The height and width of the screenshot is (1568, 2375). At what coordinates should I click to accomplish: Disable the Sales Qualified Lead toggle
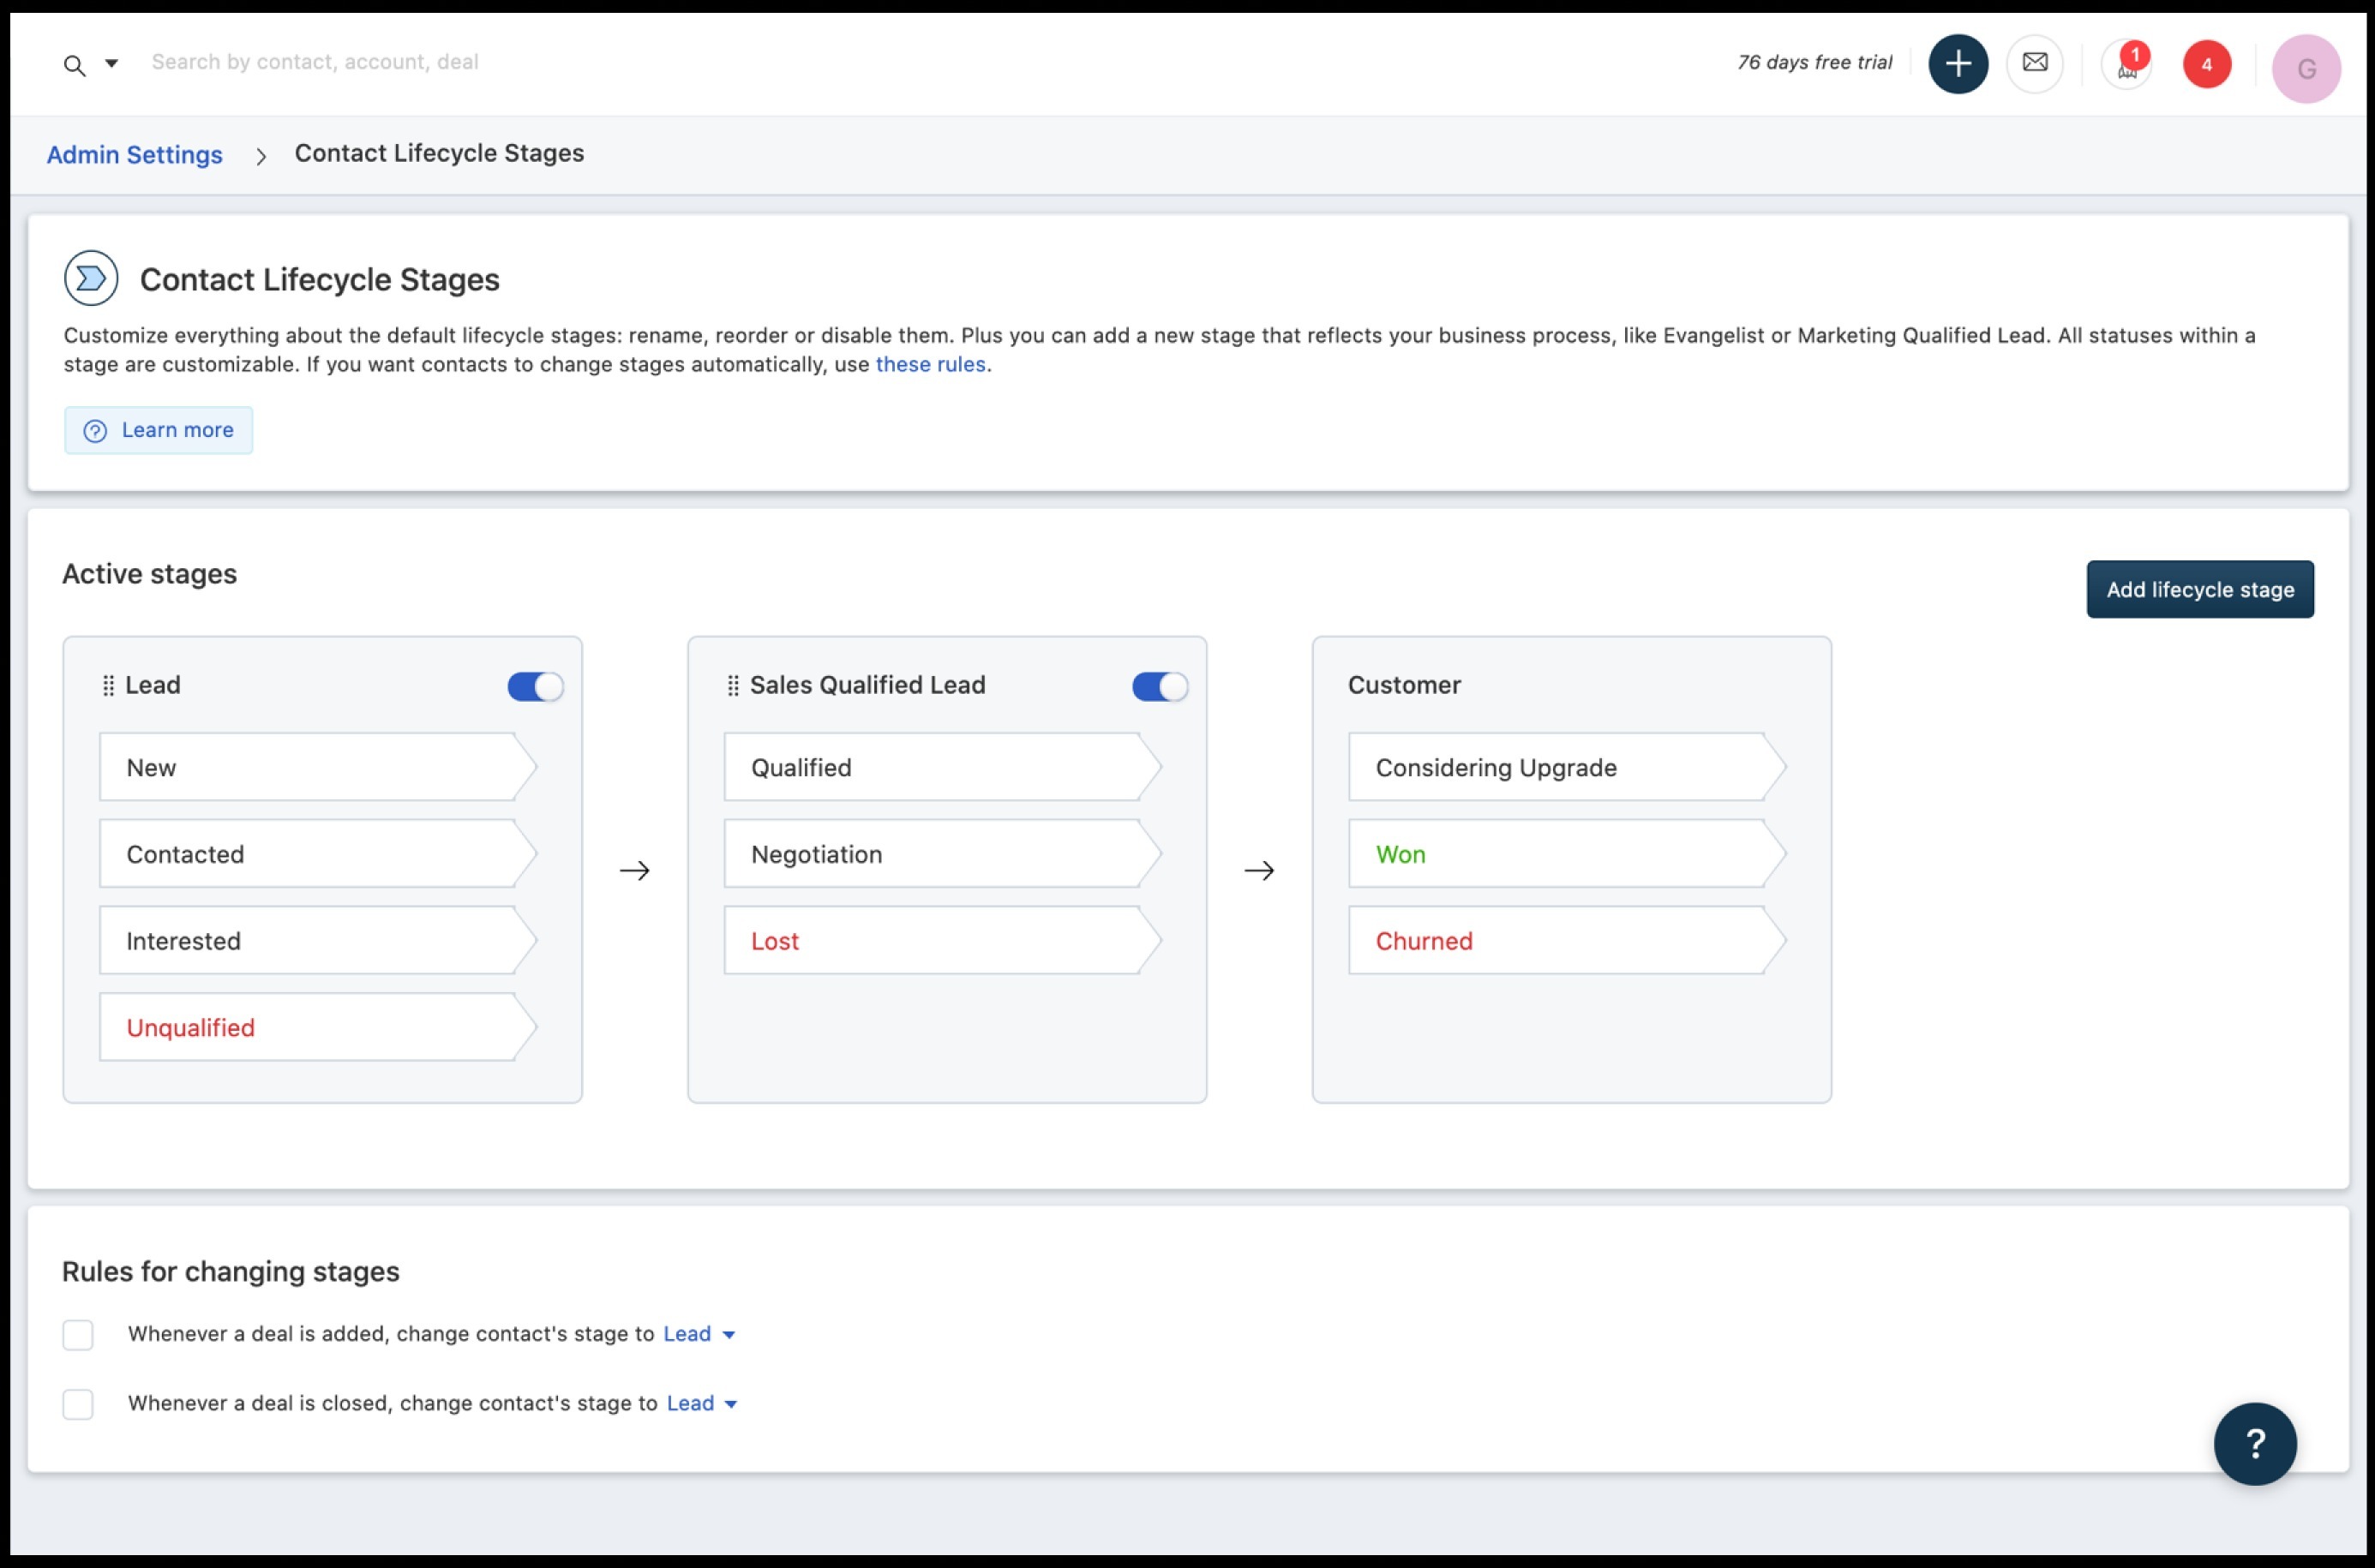[1159, 687]
